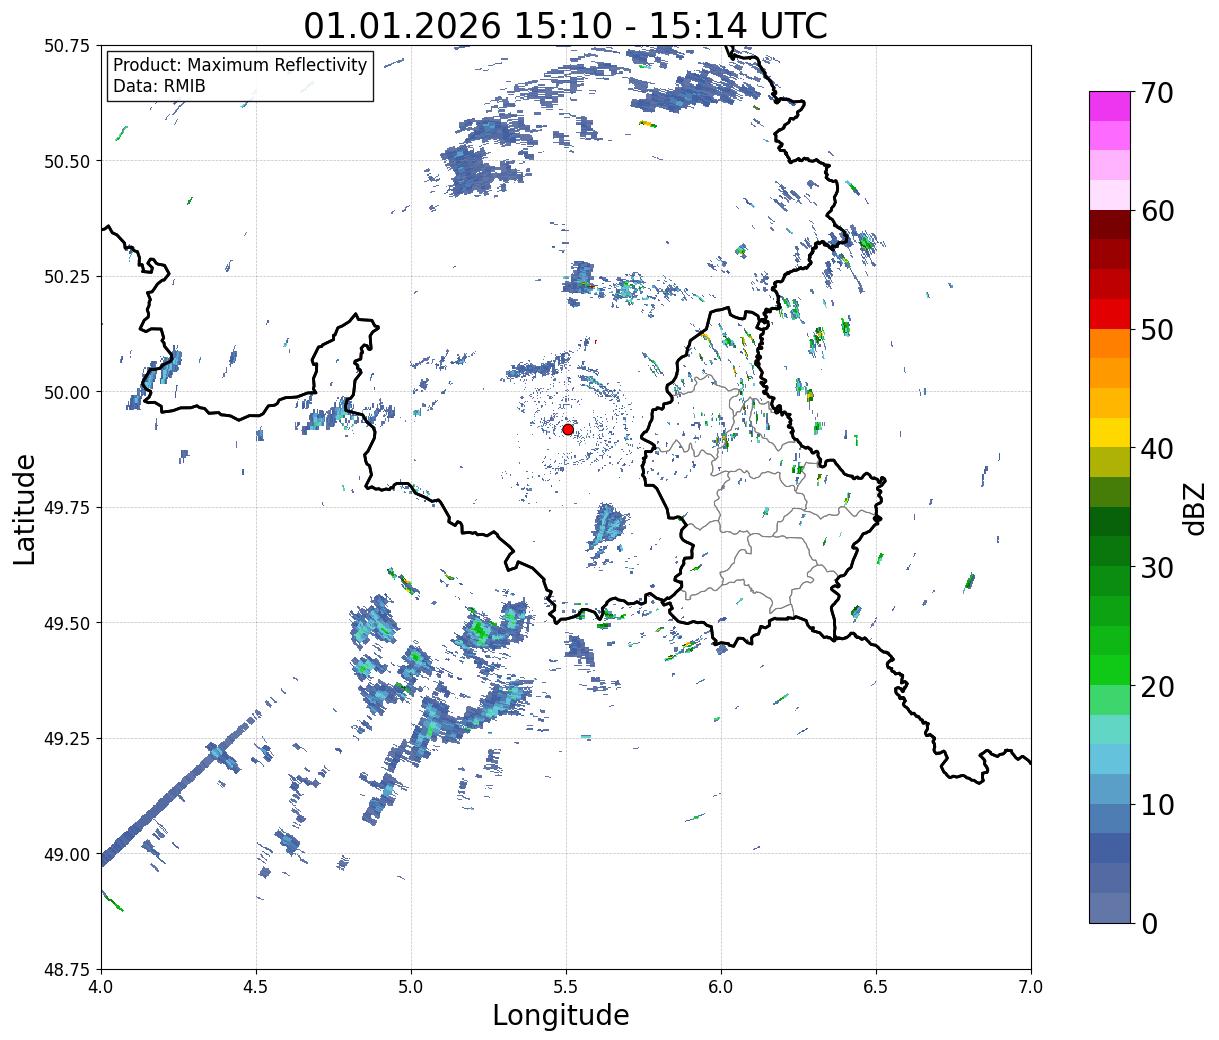Viewport: 1219px width, 1040px height.
Task: Click the 49.75 latitude tick label
Action: (67, 508)
